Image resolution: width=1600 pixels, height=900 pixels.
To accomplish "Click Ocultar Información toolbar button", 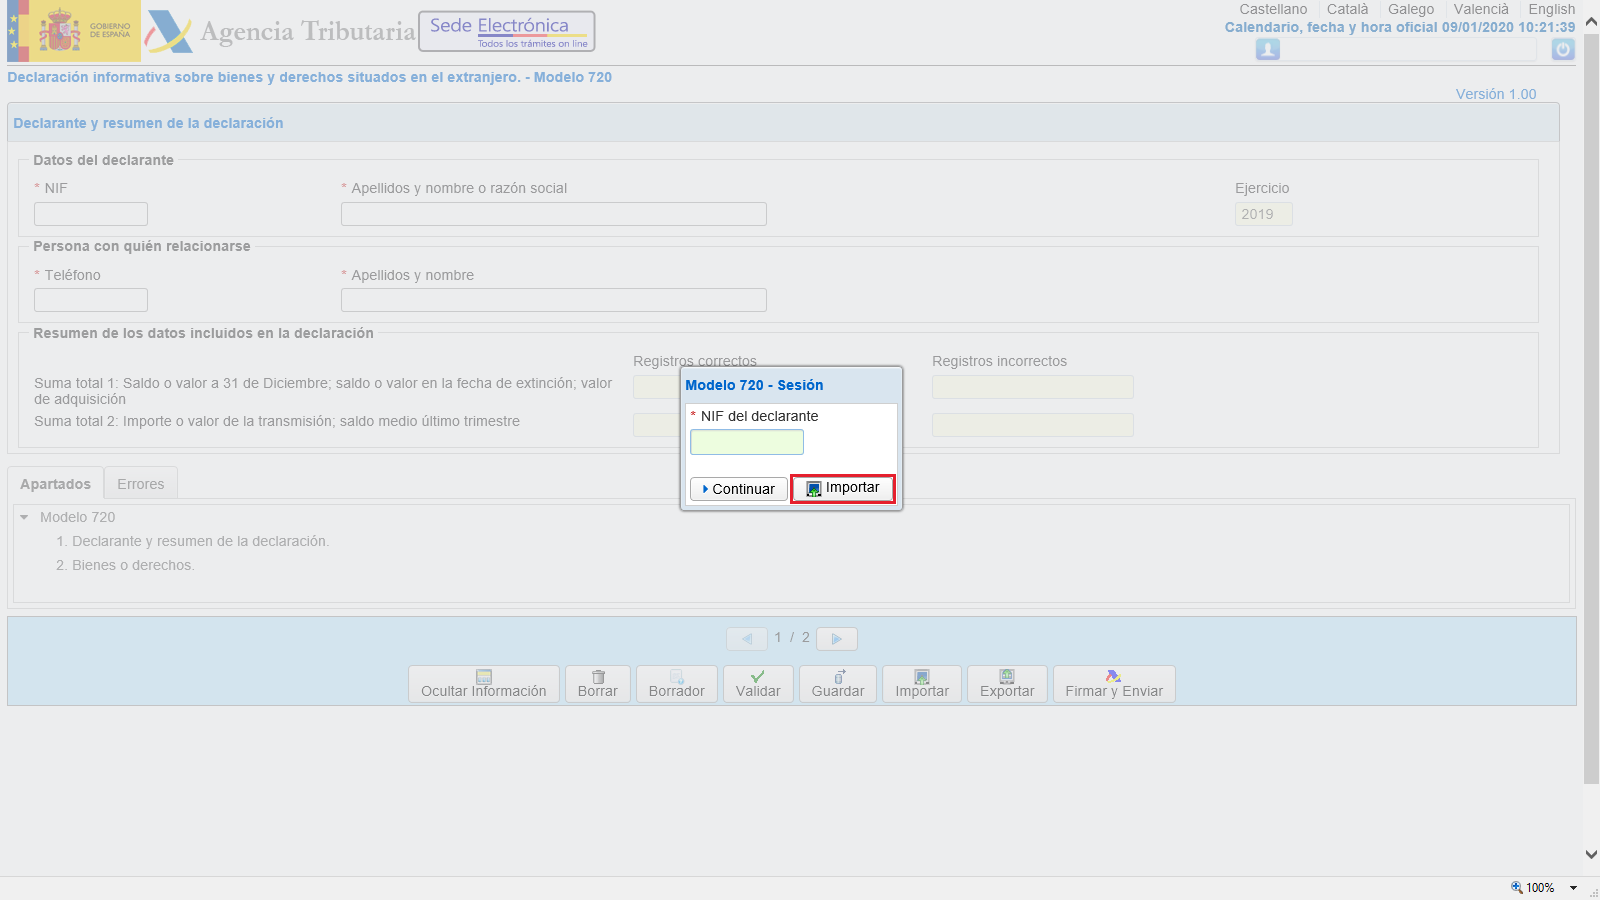I will pos(484,684).
